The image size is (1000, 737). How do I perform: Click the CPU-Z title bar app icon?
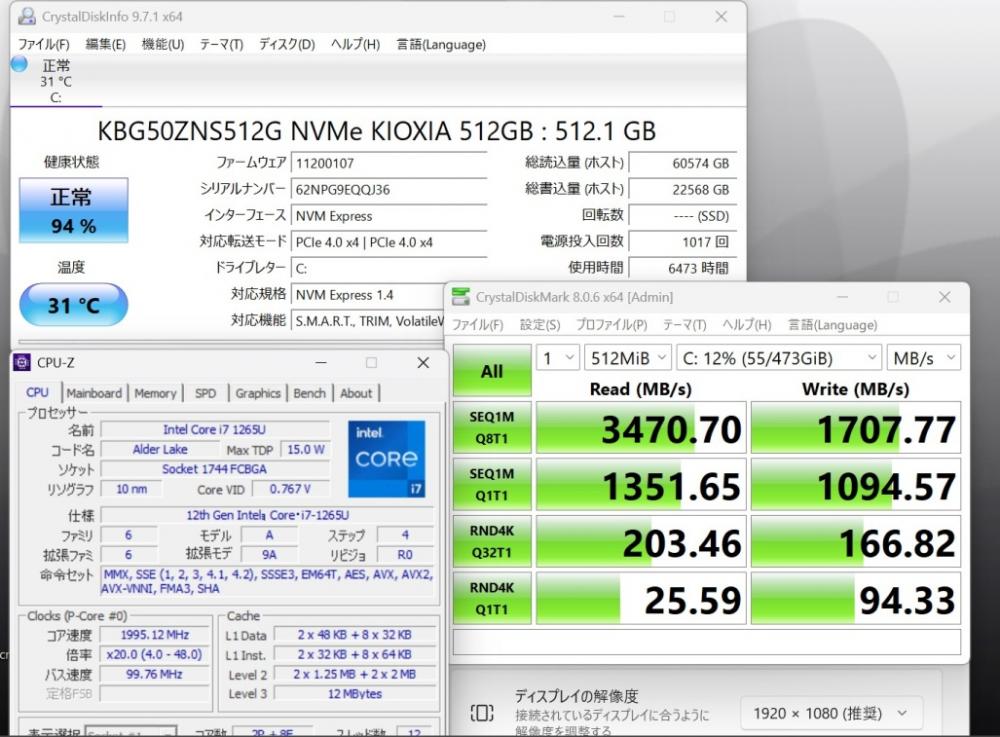pyautogui.click(x=21, y=362)
